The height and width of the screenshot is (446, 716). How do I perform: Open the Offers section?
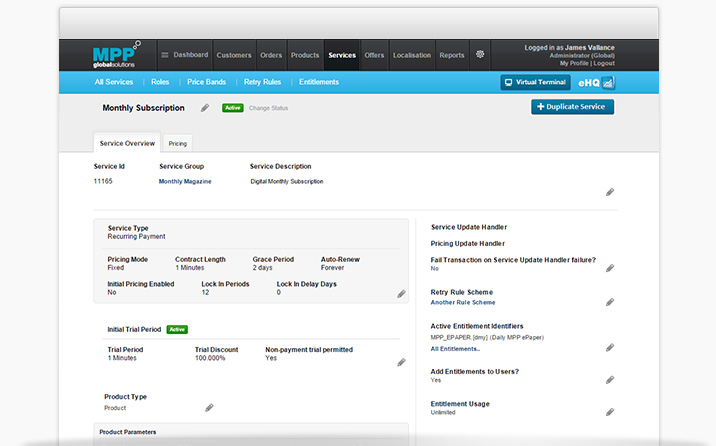[x=374, y=55]
